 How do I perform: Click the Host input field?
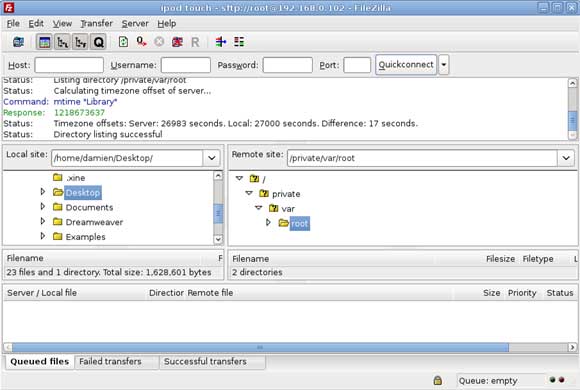click(69, 65)
